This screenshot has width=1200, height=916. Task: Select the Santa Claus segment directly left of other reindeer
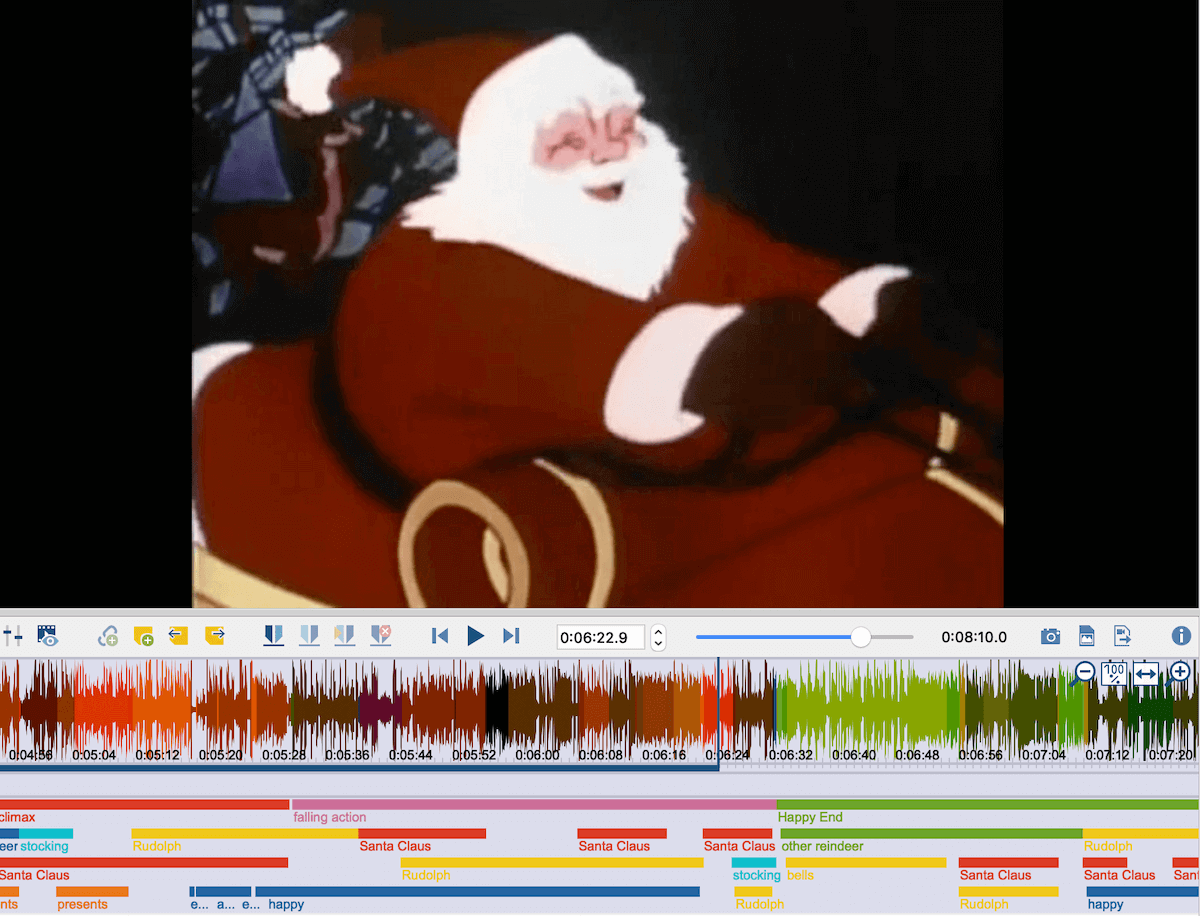[x=738, y=833]
